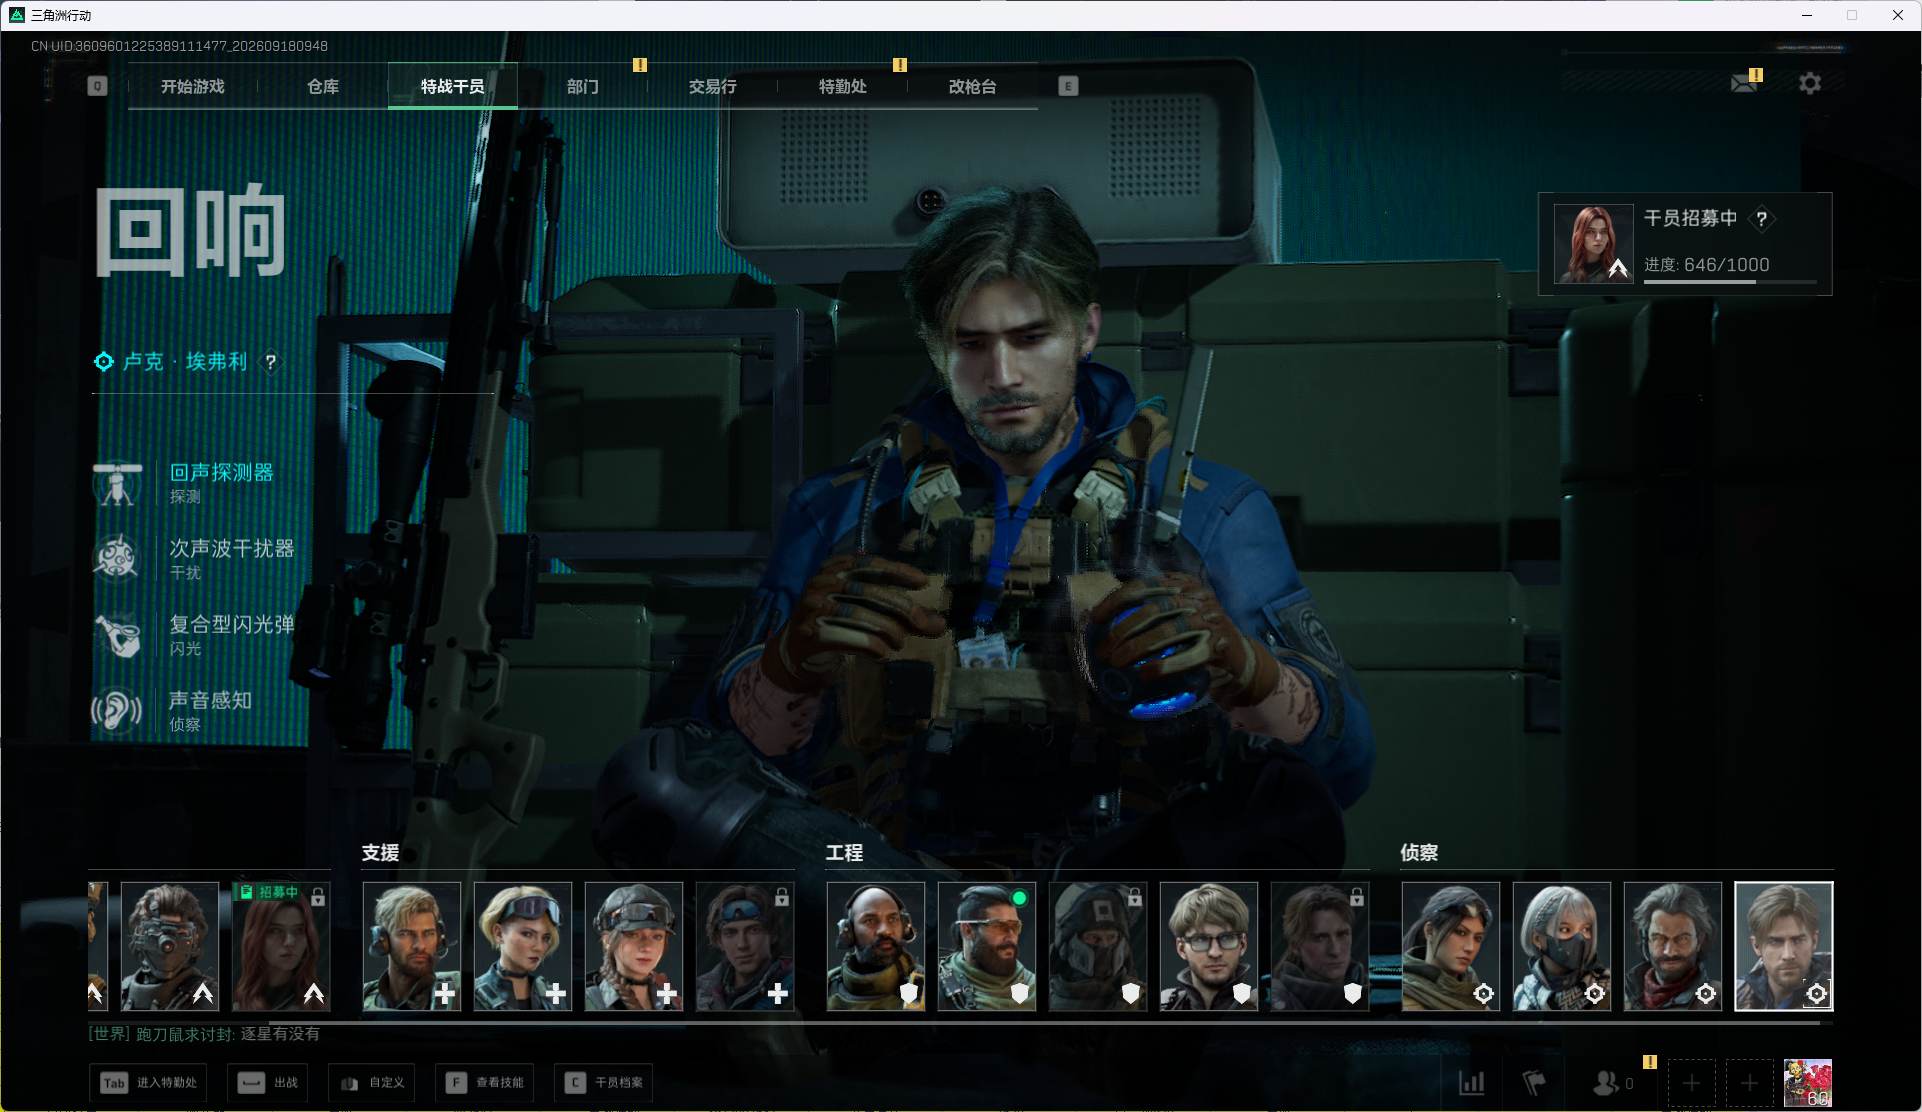Select the red-haired operator marked 招募中
1922x1112 pixels.
click(281, 946)
